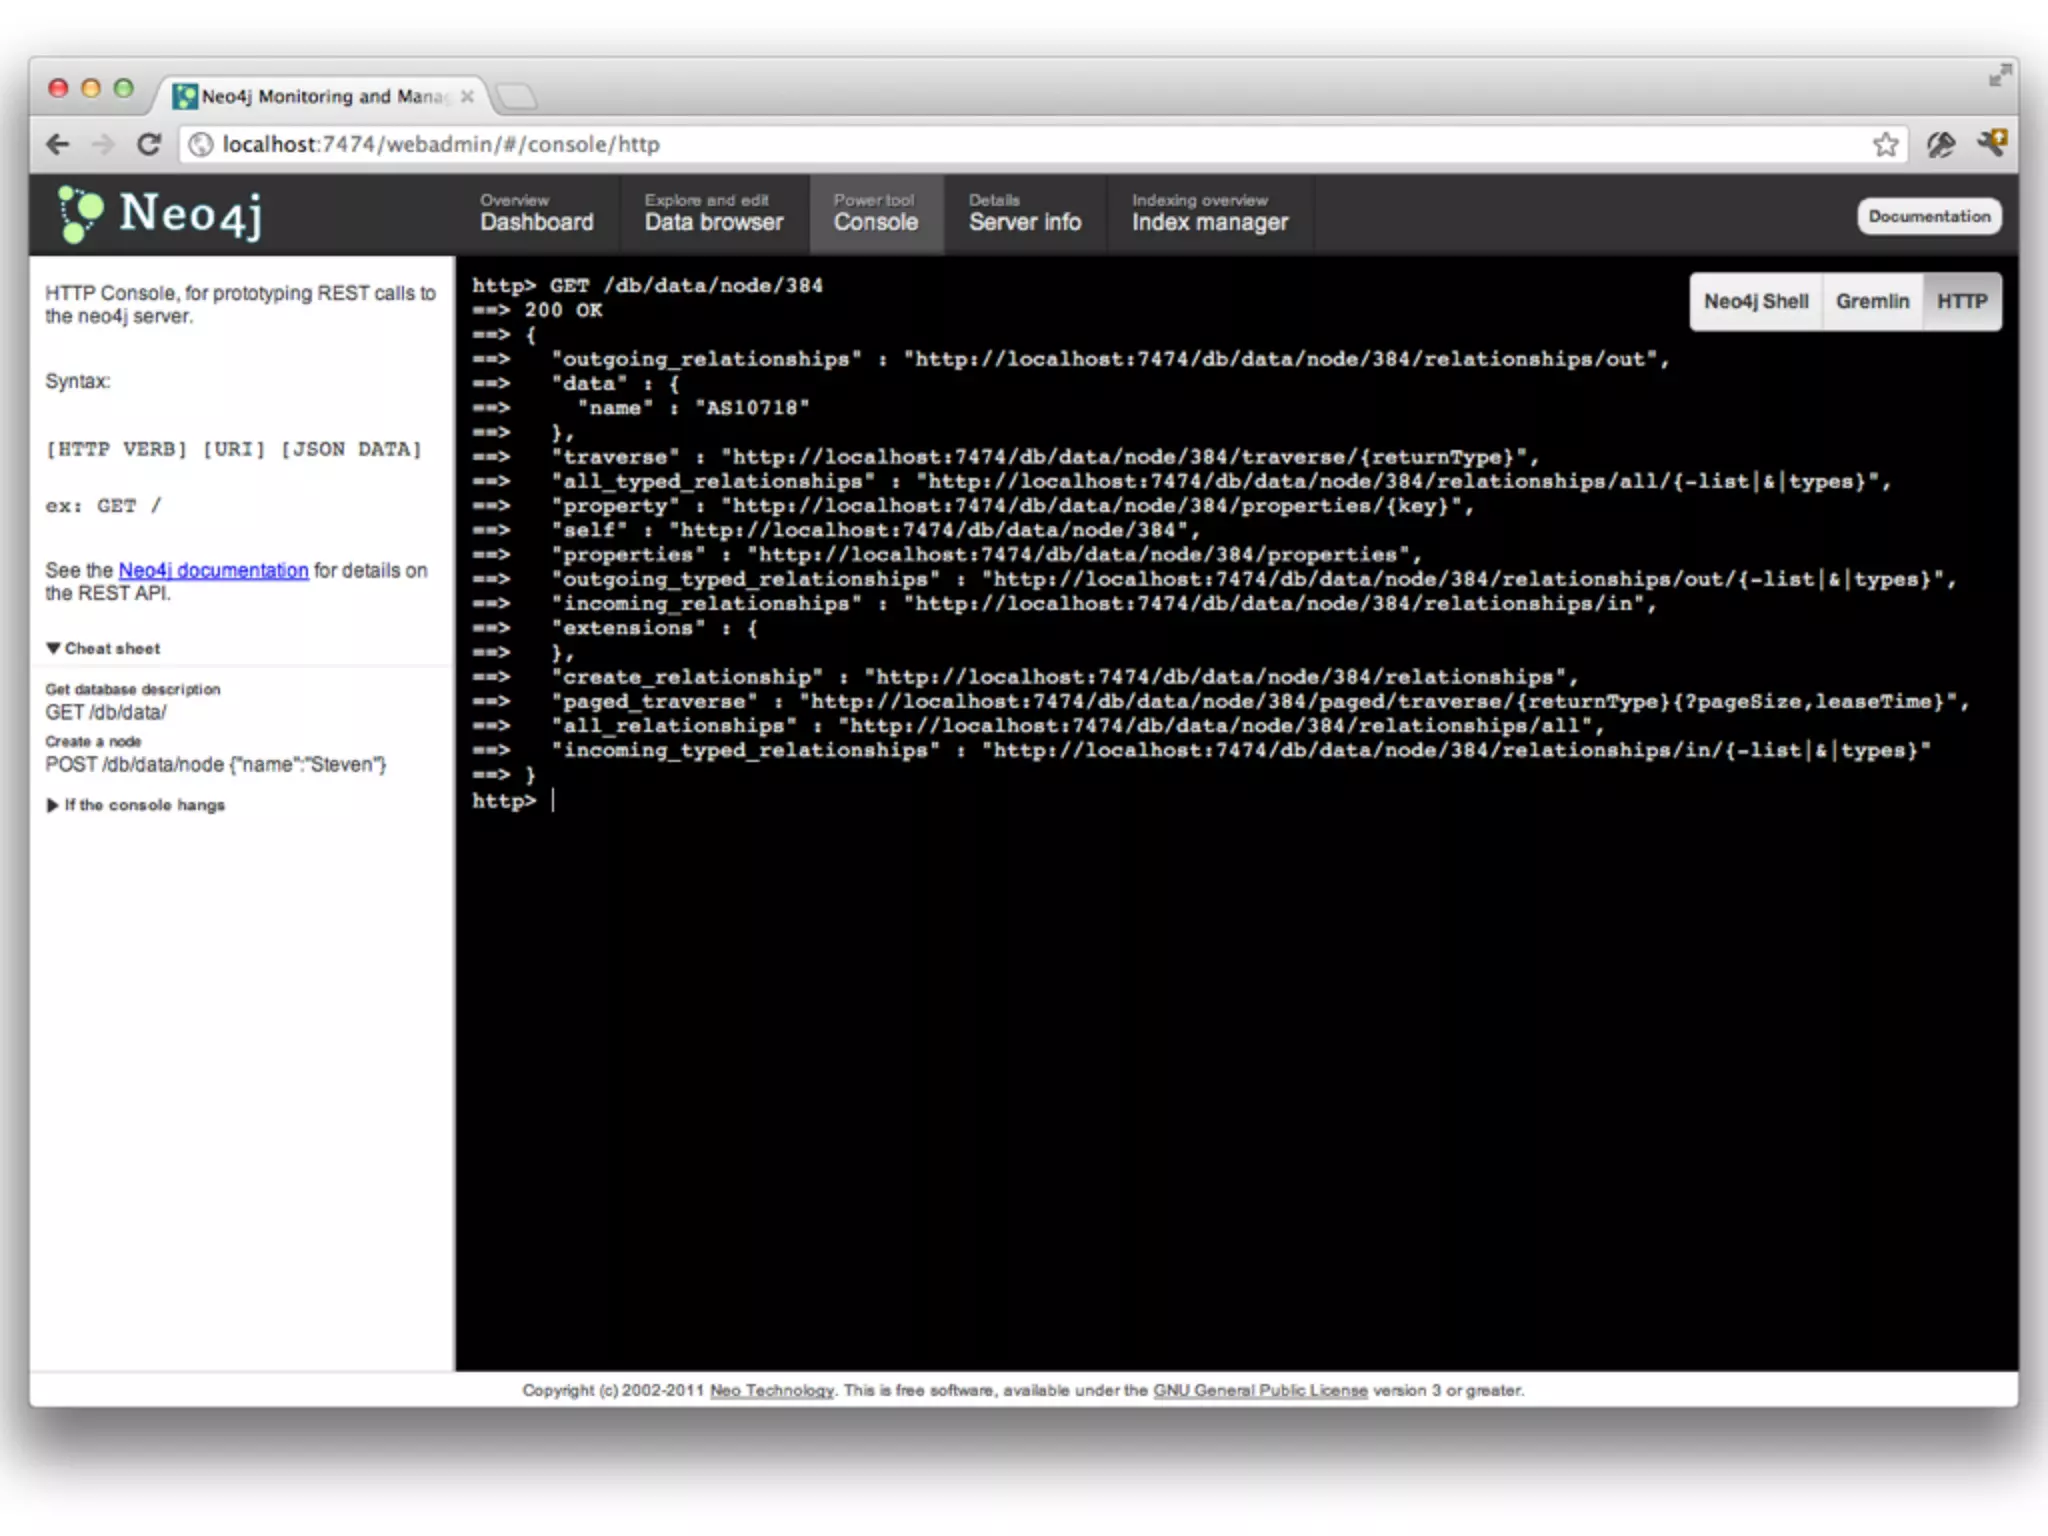Open the Dashboard overview tab
This screenshot has width=2048, height=1536.
pos(536,214)
